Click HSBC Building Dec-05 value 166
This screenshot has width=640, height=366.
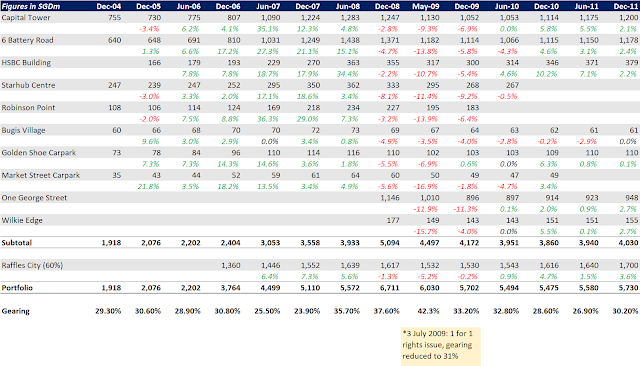(154, 62)
